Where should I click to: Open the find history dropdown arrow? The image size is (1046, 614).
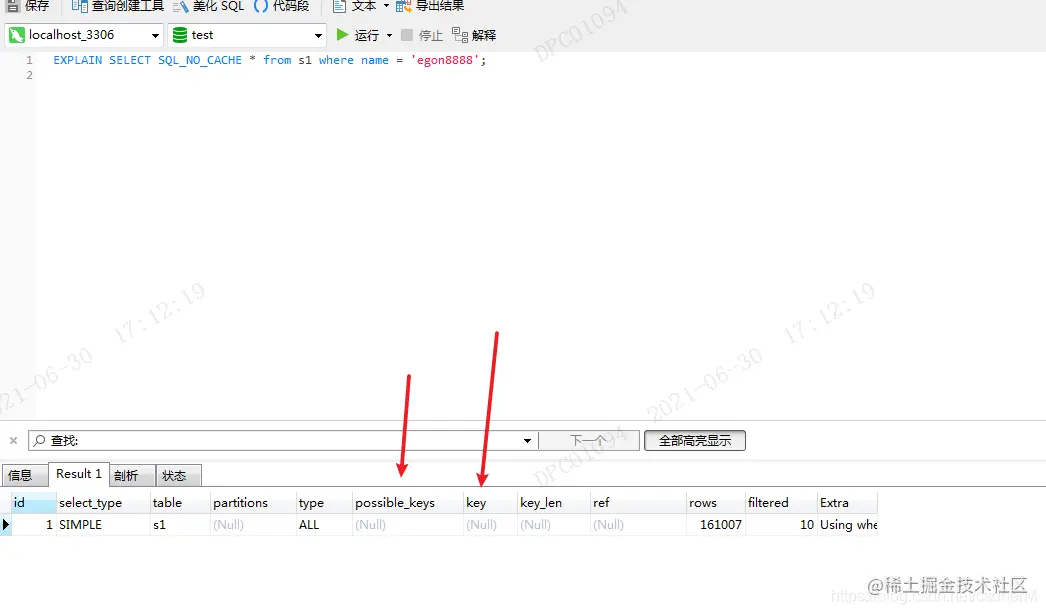527,440
